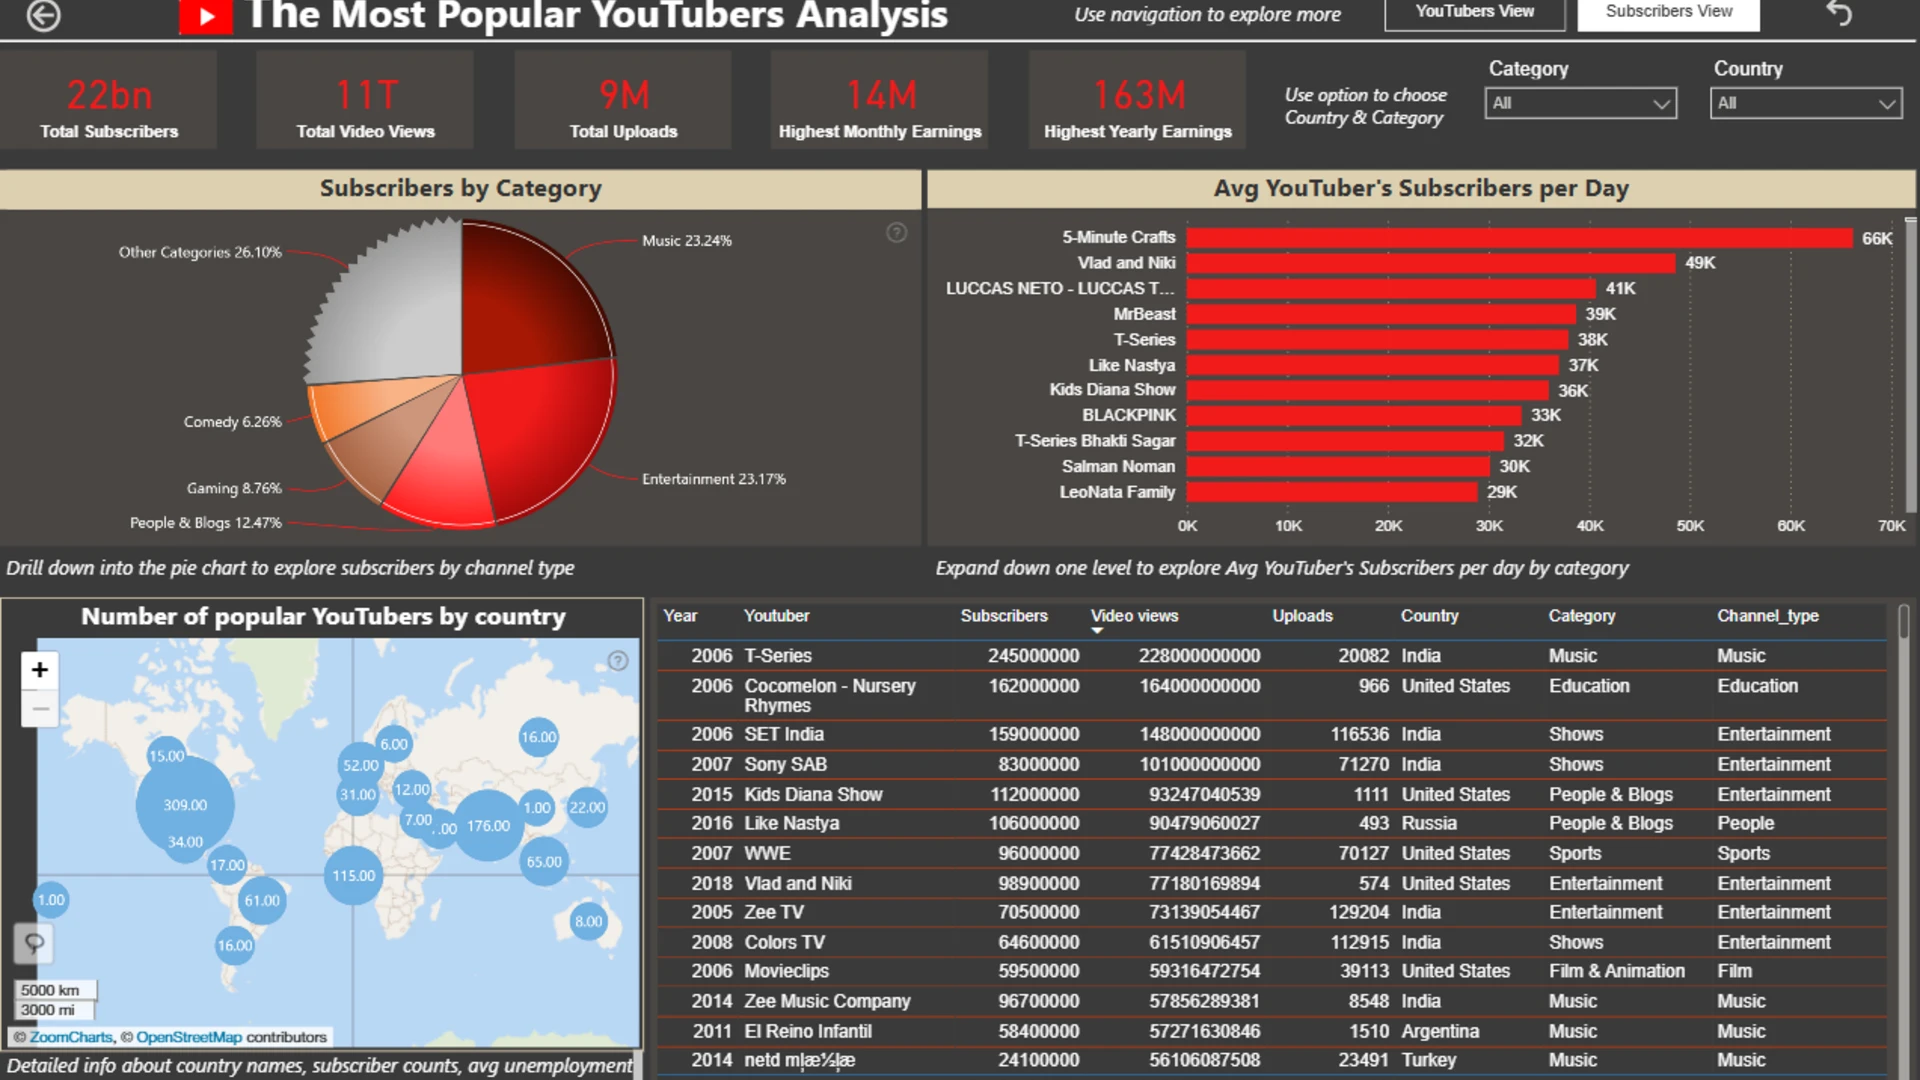Click the Vlad and Niki bar
1920x1080 pixels.
[x=1431, y=263]
